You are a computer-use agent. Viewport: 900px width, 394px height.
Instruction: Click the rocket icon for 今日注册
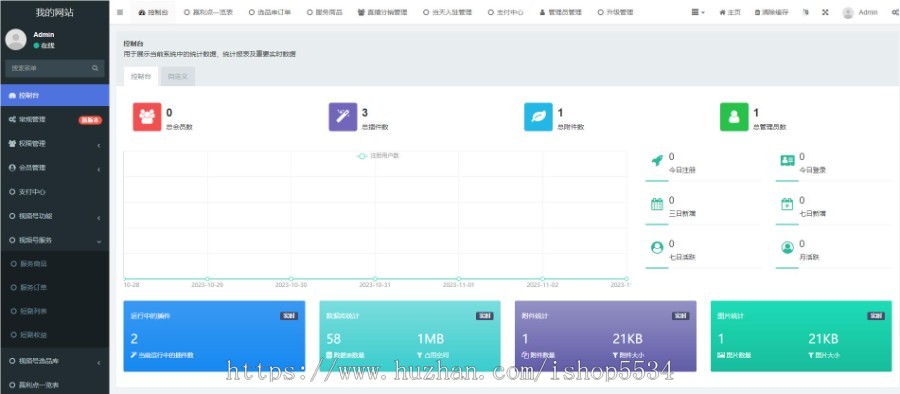pos(657,161)
